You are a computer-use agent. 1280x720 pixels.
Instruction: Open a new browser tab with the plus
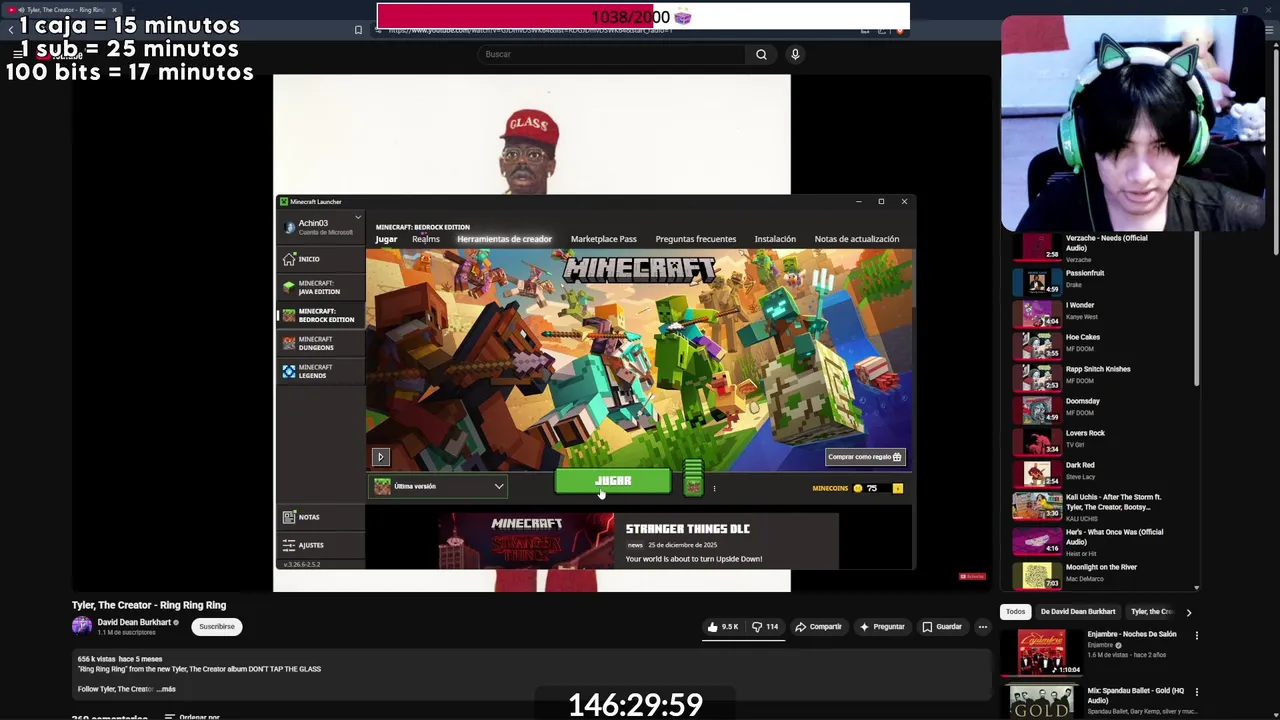pyautogui.click(x=132, y=10)
